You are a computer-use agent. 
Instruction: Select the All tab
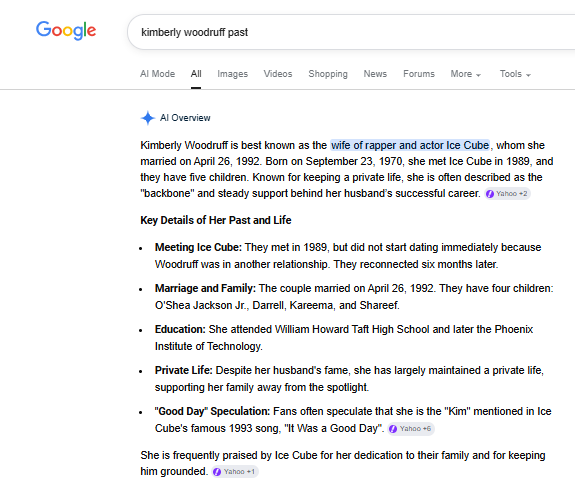pyautogui.click(x=196, y=74)
